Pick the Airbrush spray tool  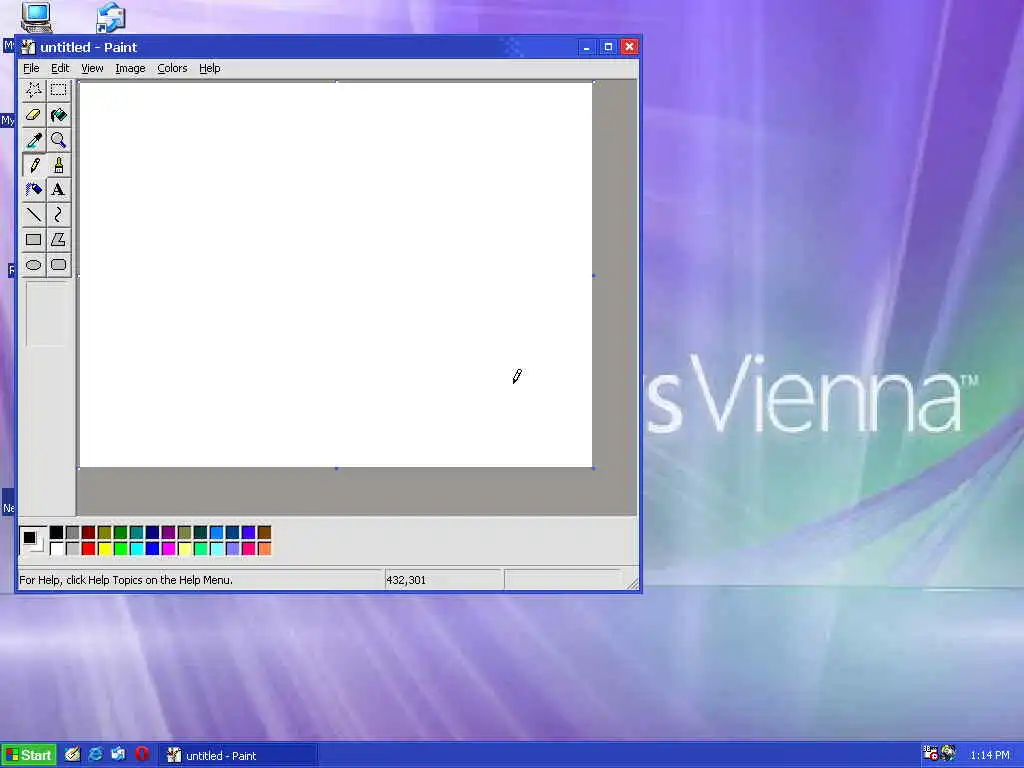(33, 189)
